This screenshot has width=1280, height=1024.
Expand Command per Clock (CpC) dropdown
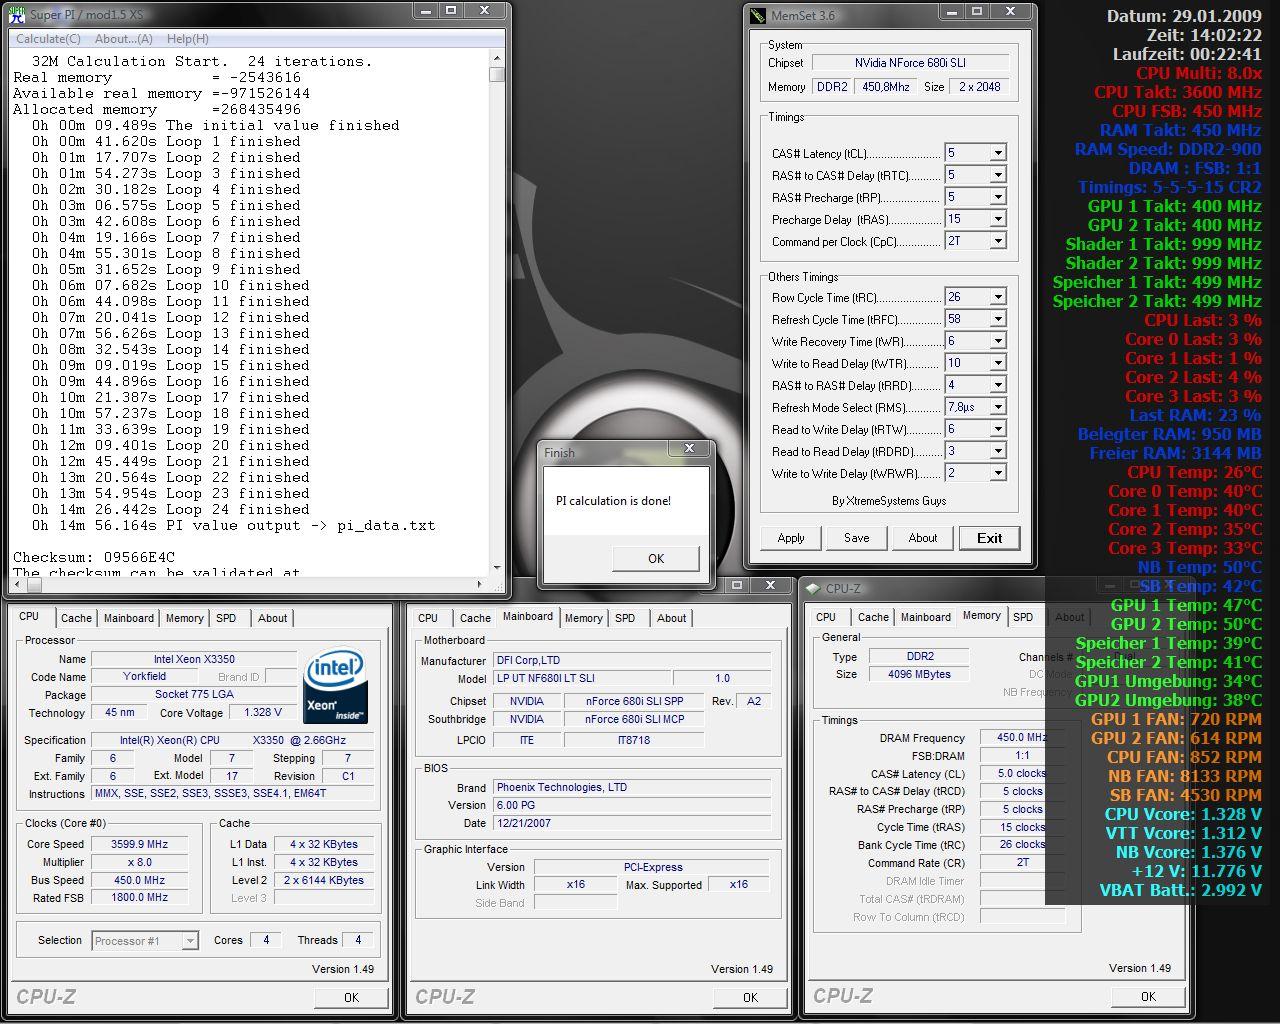(997, 241)
